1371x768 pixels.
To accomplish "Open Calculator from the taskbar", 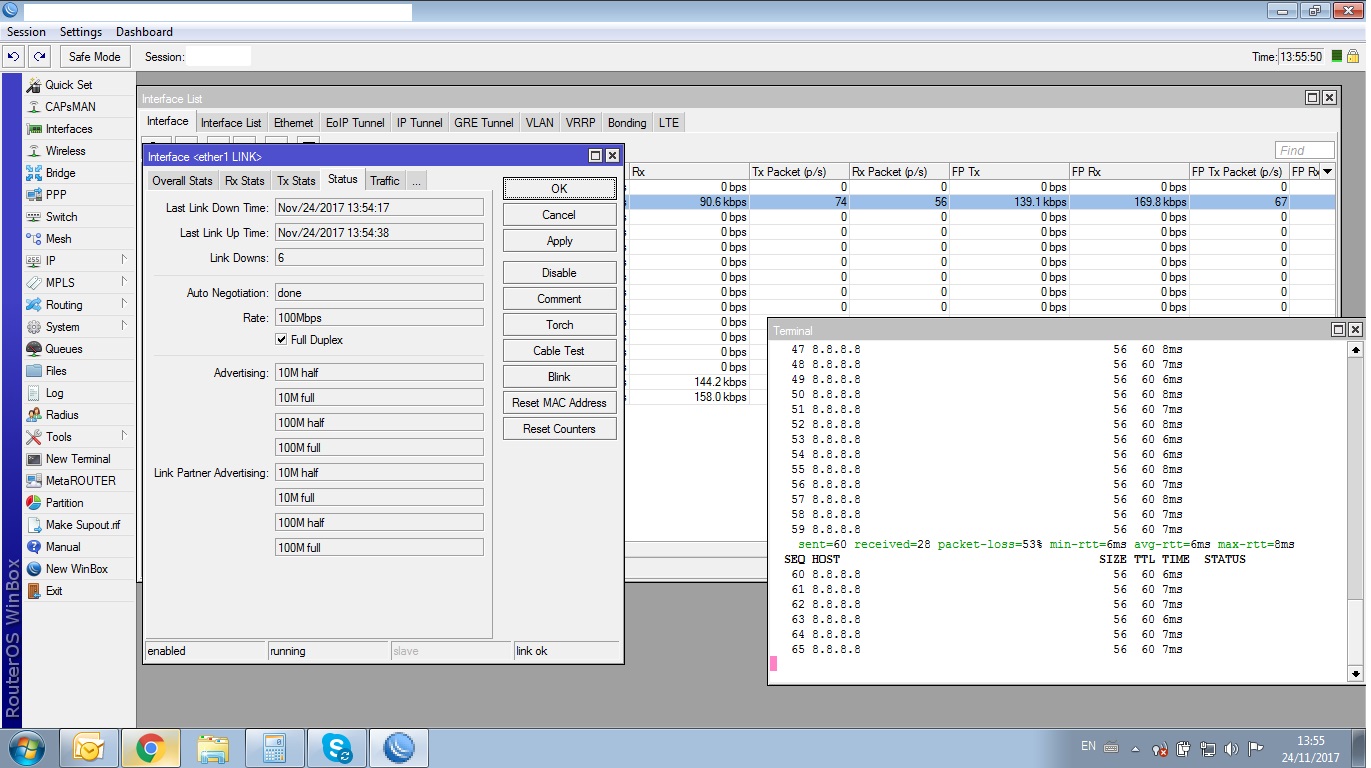I will coord(275,748).
